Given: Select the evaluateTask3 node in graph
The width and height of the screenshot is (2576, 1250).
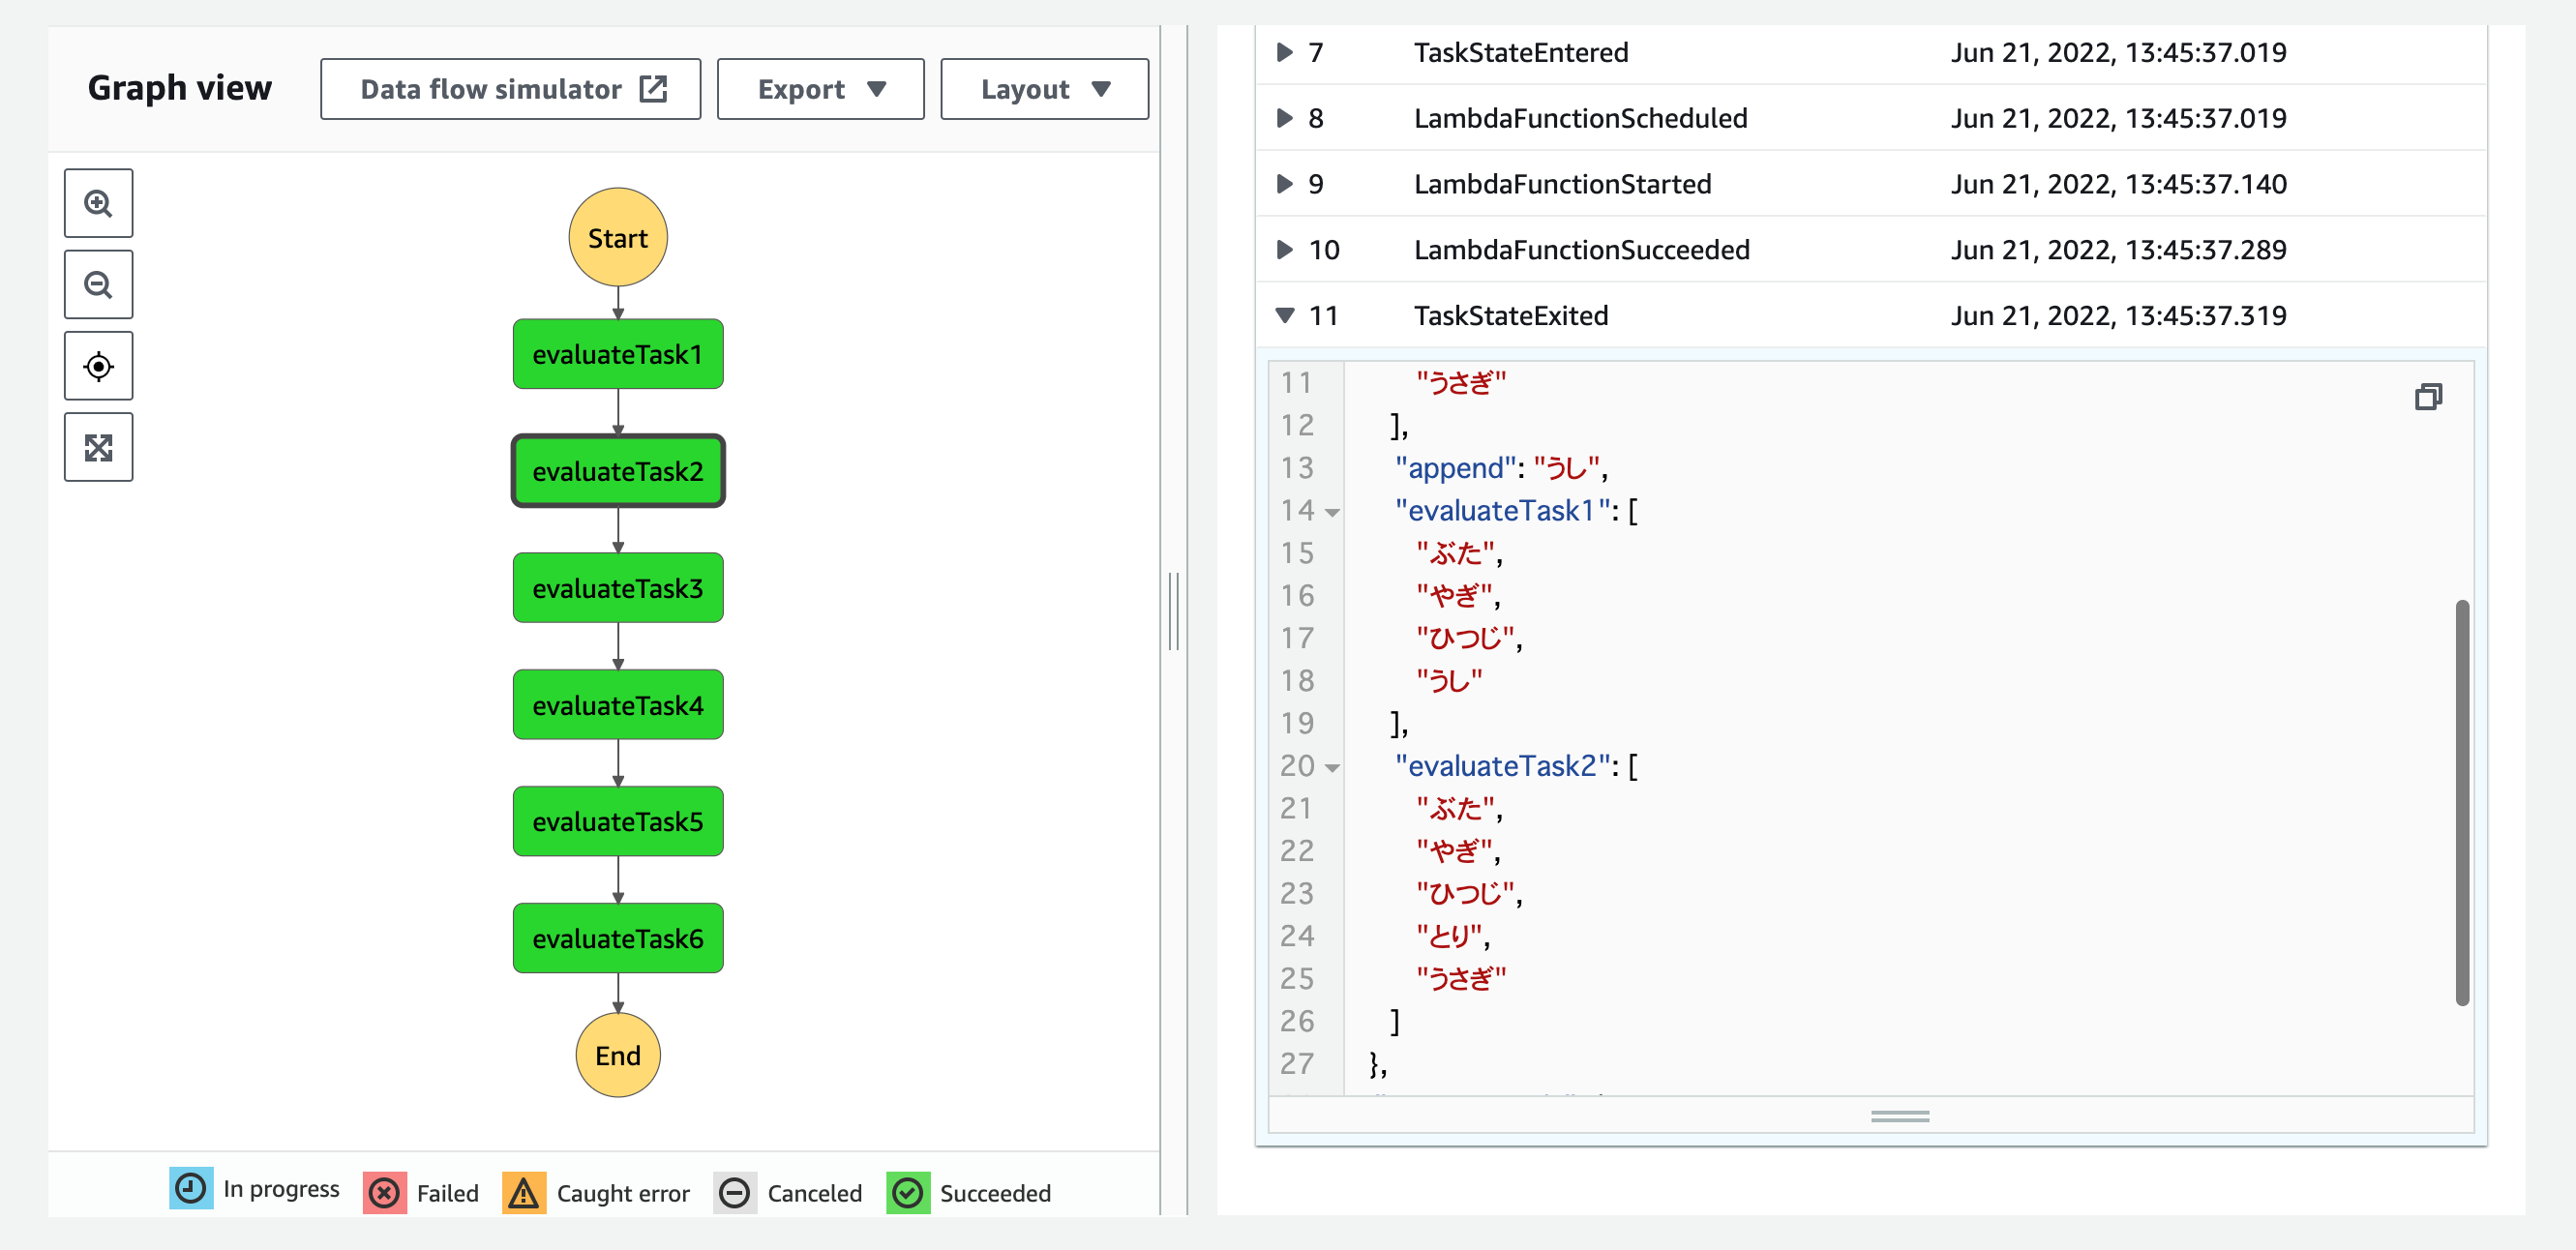Looking at the screenshot, I should 618,588.
